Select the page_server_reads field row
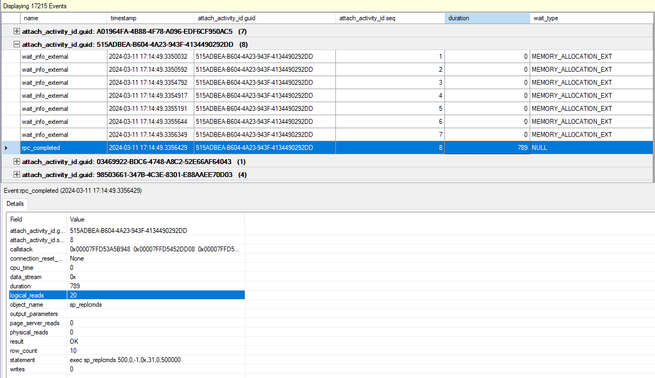This screenshot has width=655, height=378. click(127, 323)
